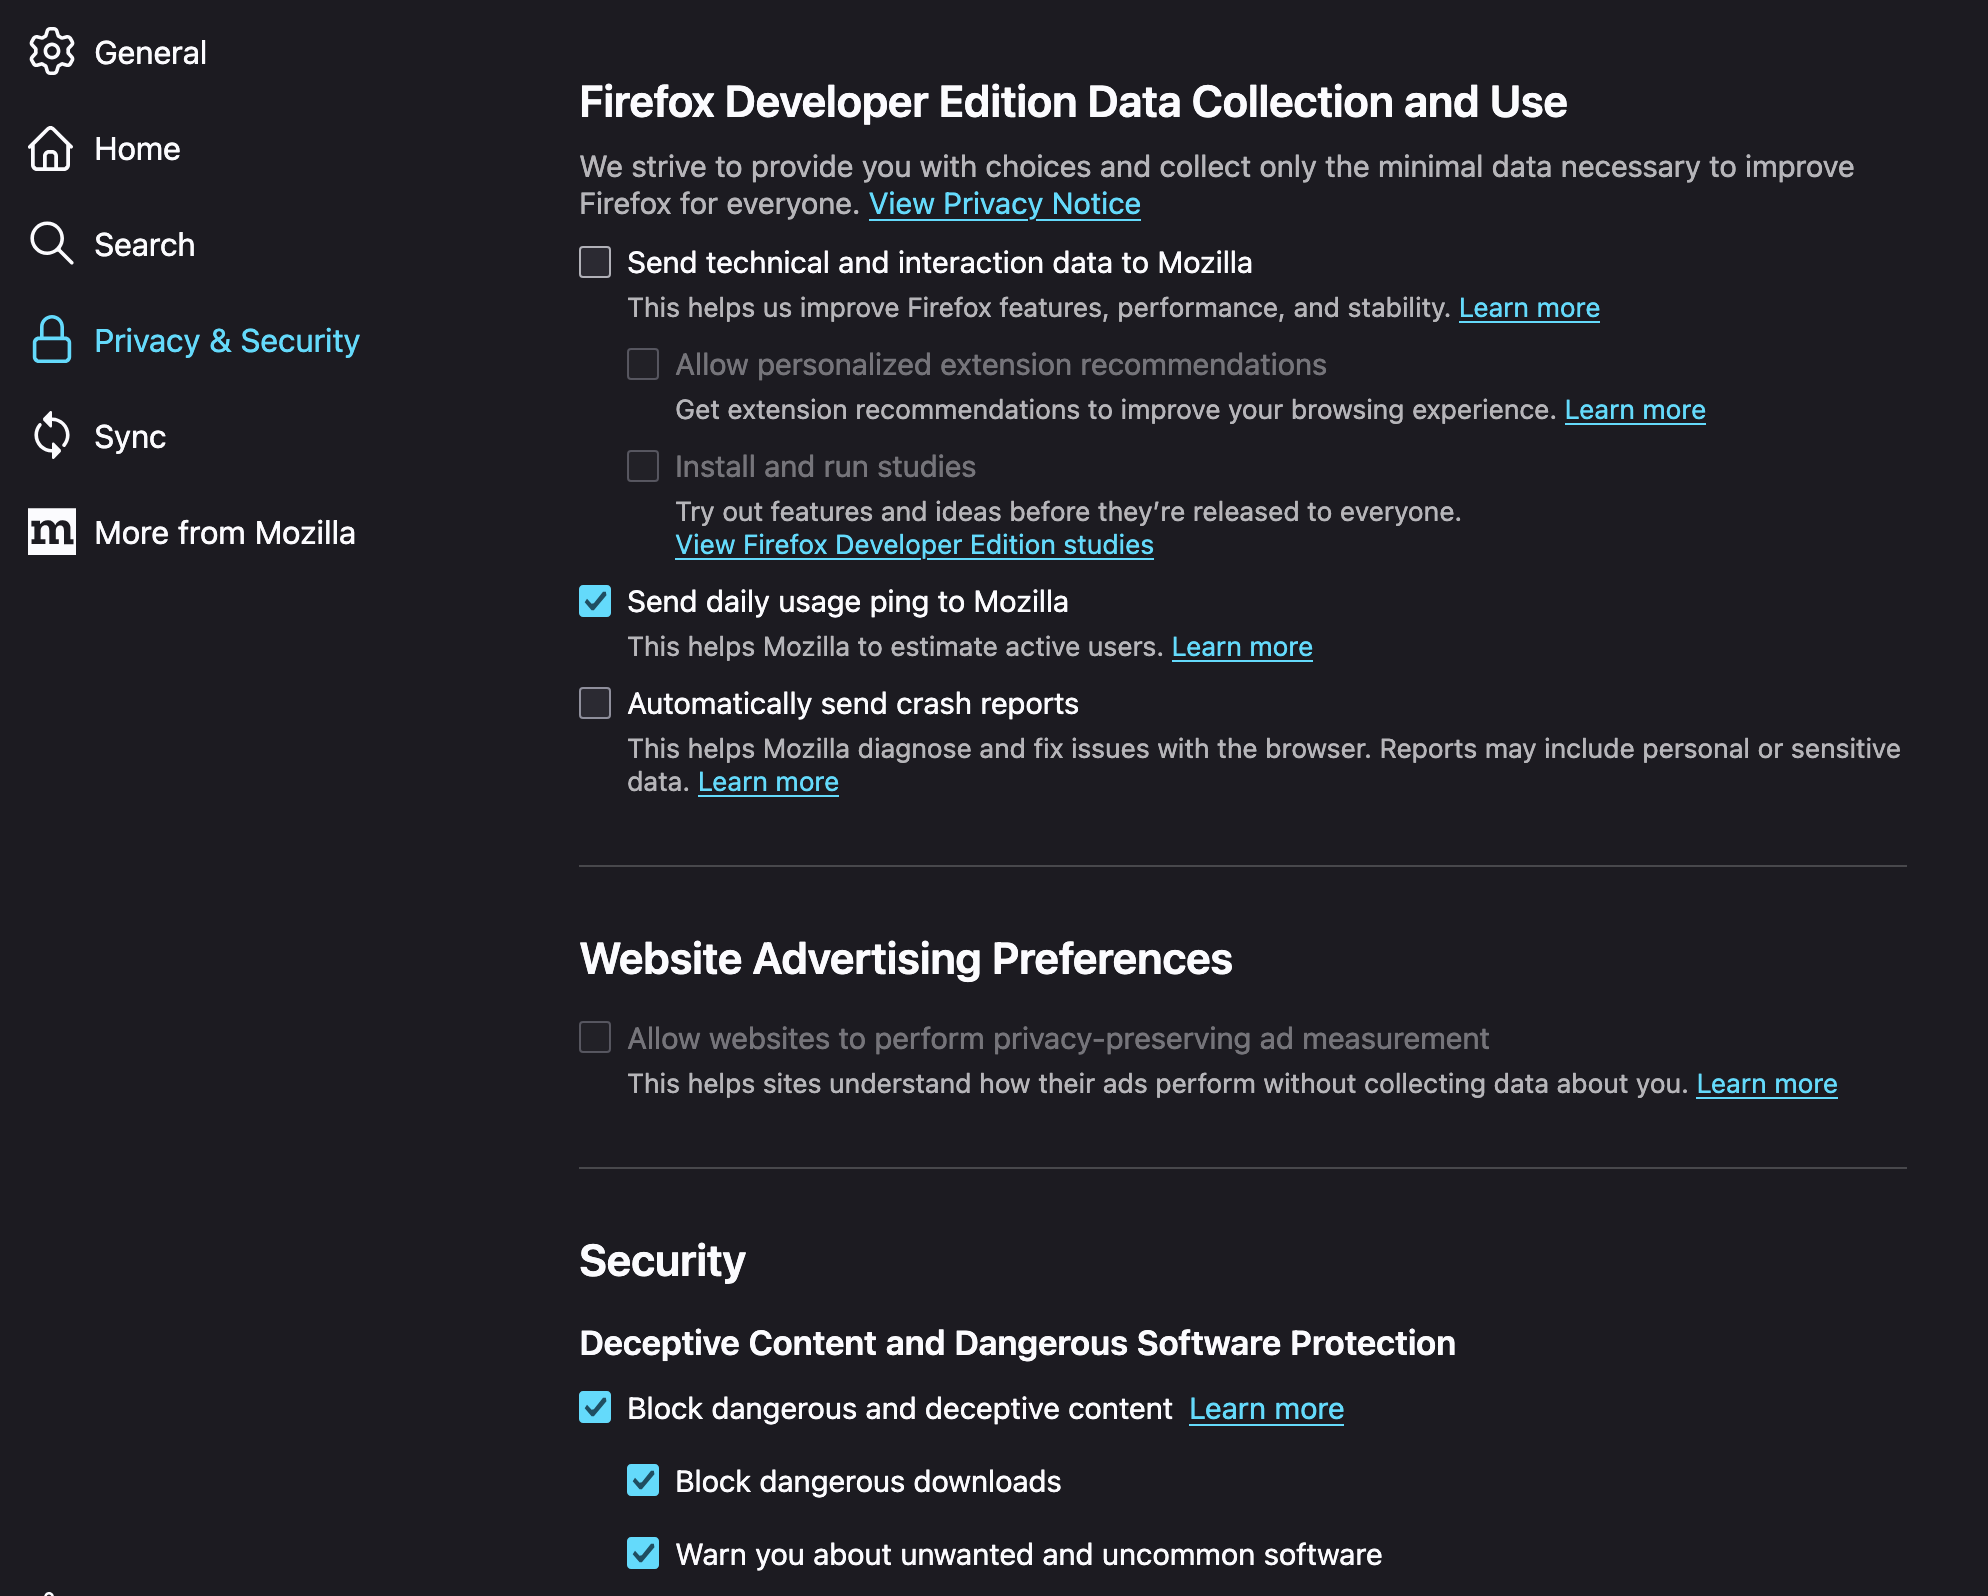The width and height of the screenshot is (1988, 1596).
Task: Open the More from Mozilla section
Action: pos(224,533)
